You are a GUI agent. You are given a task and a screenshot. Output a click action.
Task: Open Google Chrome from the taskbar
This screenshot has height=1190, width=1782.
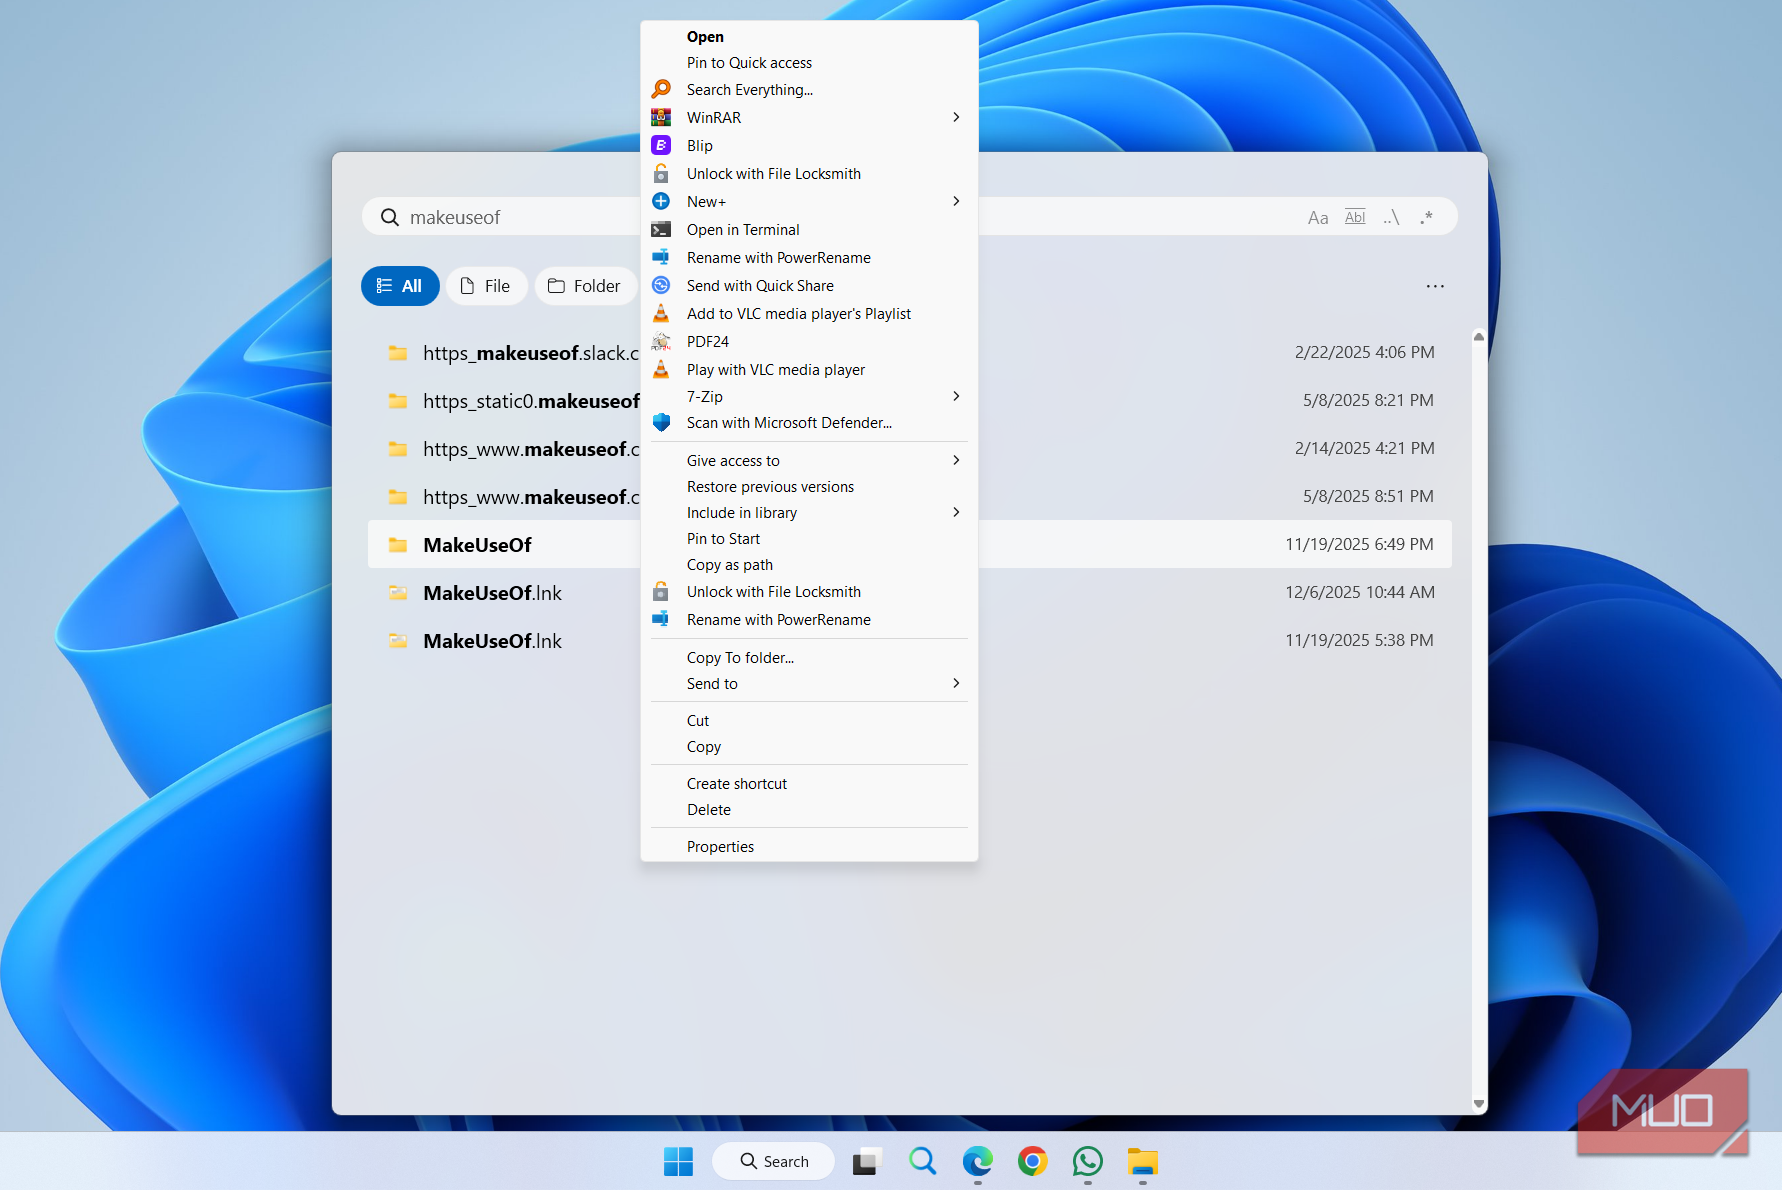1032,1161
